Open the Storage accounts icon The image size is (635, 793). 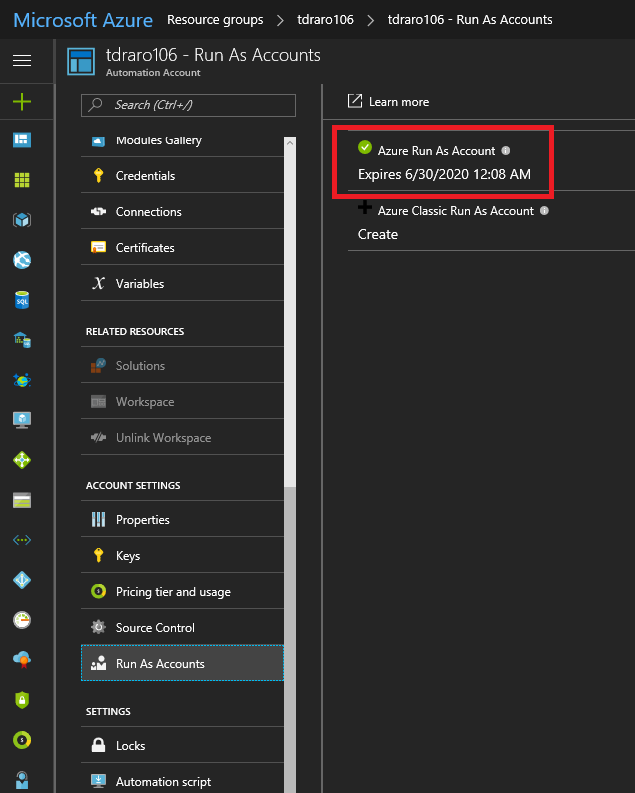click(x=22, y=500)
